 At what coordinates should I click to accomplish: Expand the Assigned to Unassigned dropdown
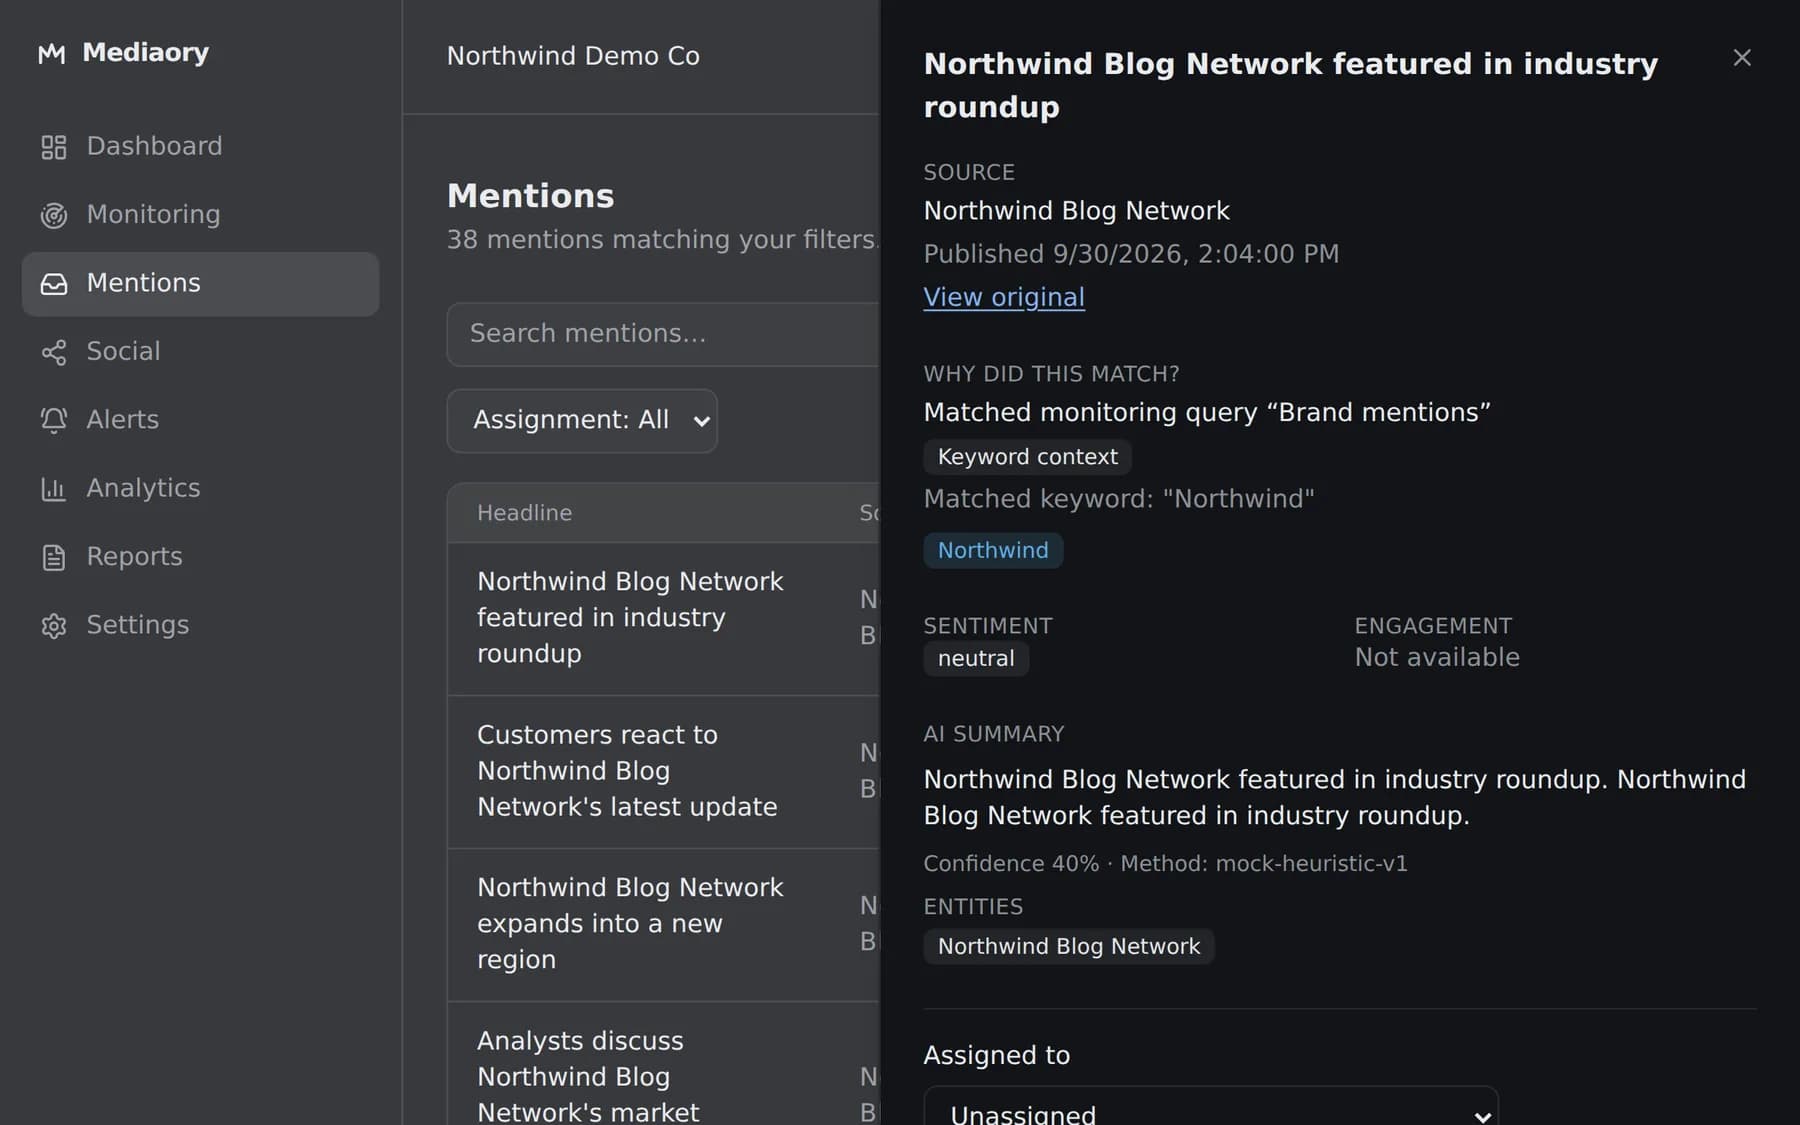click(1211, 1108)
